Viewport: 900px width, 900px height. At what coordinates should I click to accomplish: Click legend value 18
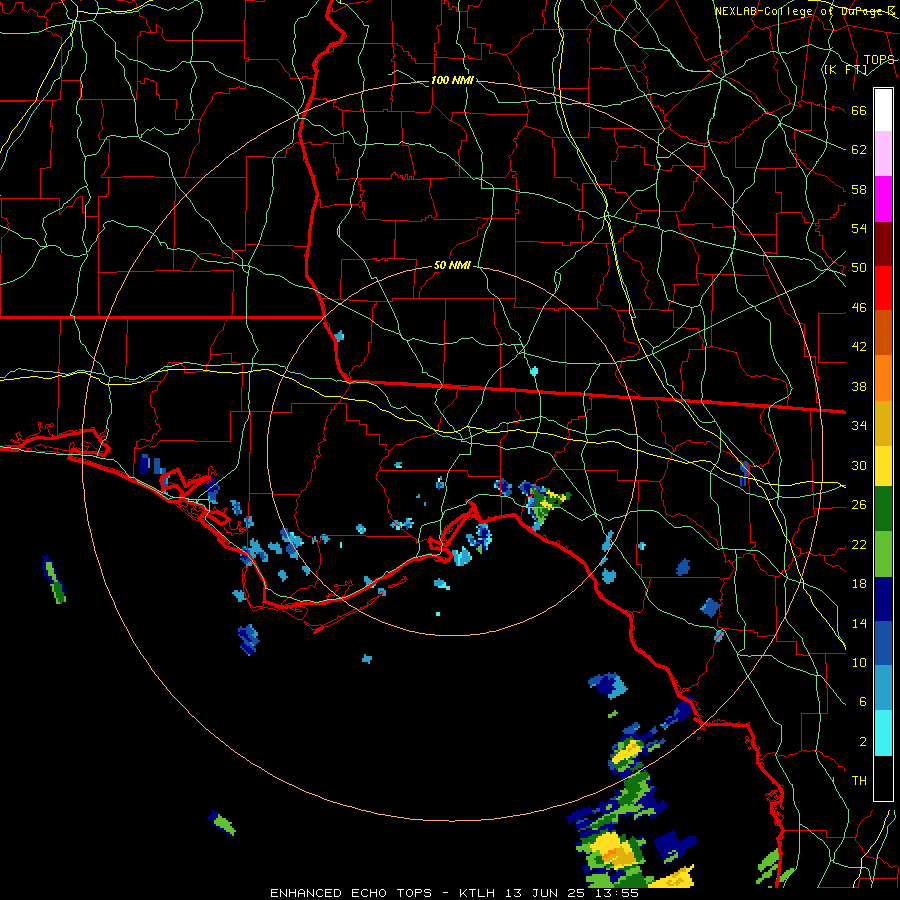click(x=859, y=584)
